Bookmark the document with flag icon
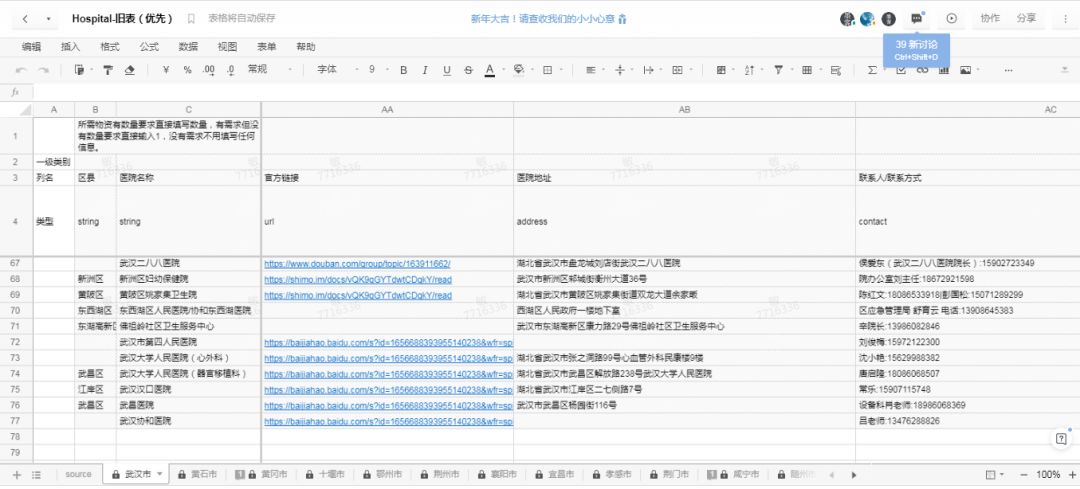Image resolution: width=1080 pixels, height=489 pixels. (191, 19)
